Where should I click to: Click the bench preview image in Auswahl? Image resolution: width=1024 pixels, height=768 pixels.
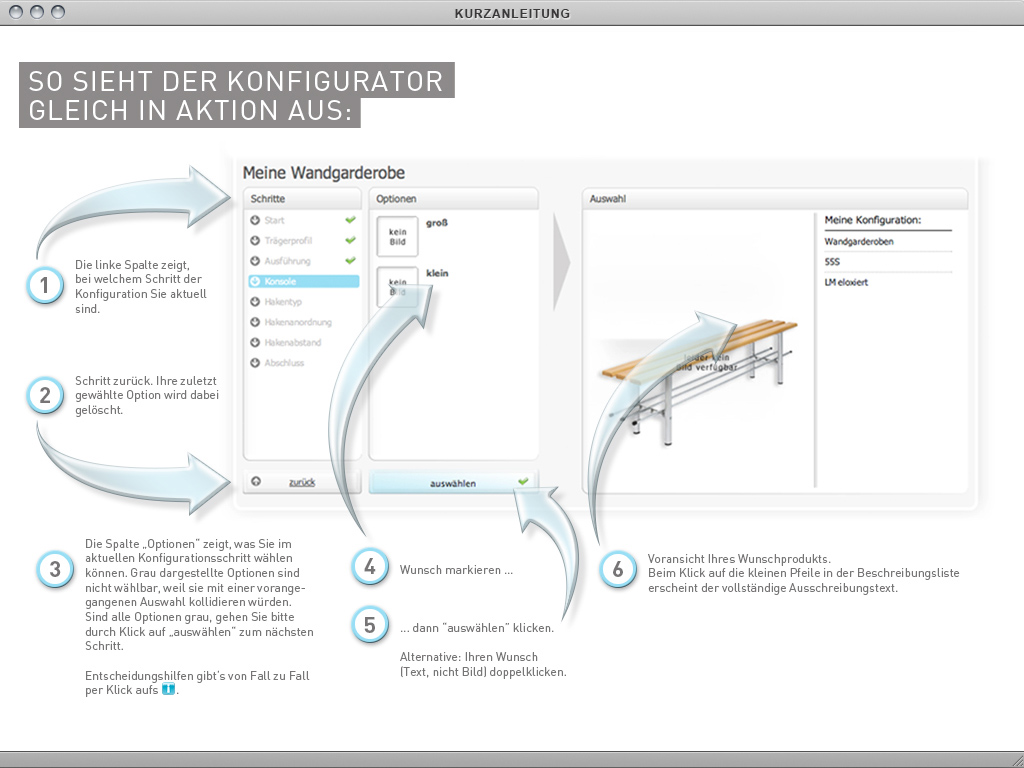699,381
